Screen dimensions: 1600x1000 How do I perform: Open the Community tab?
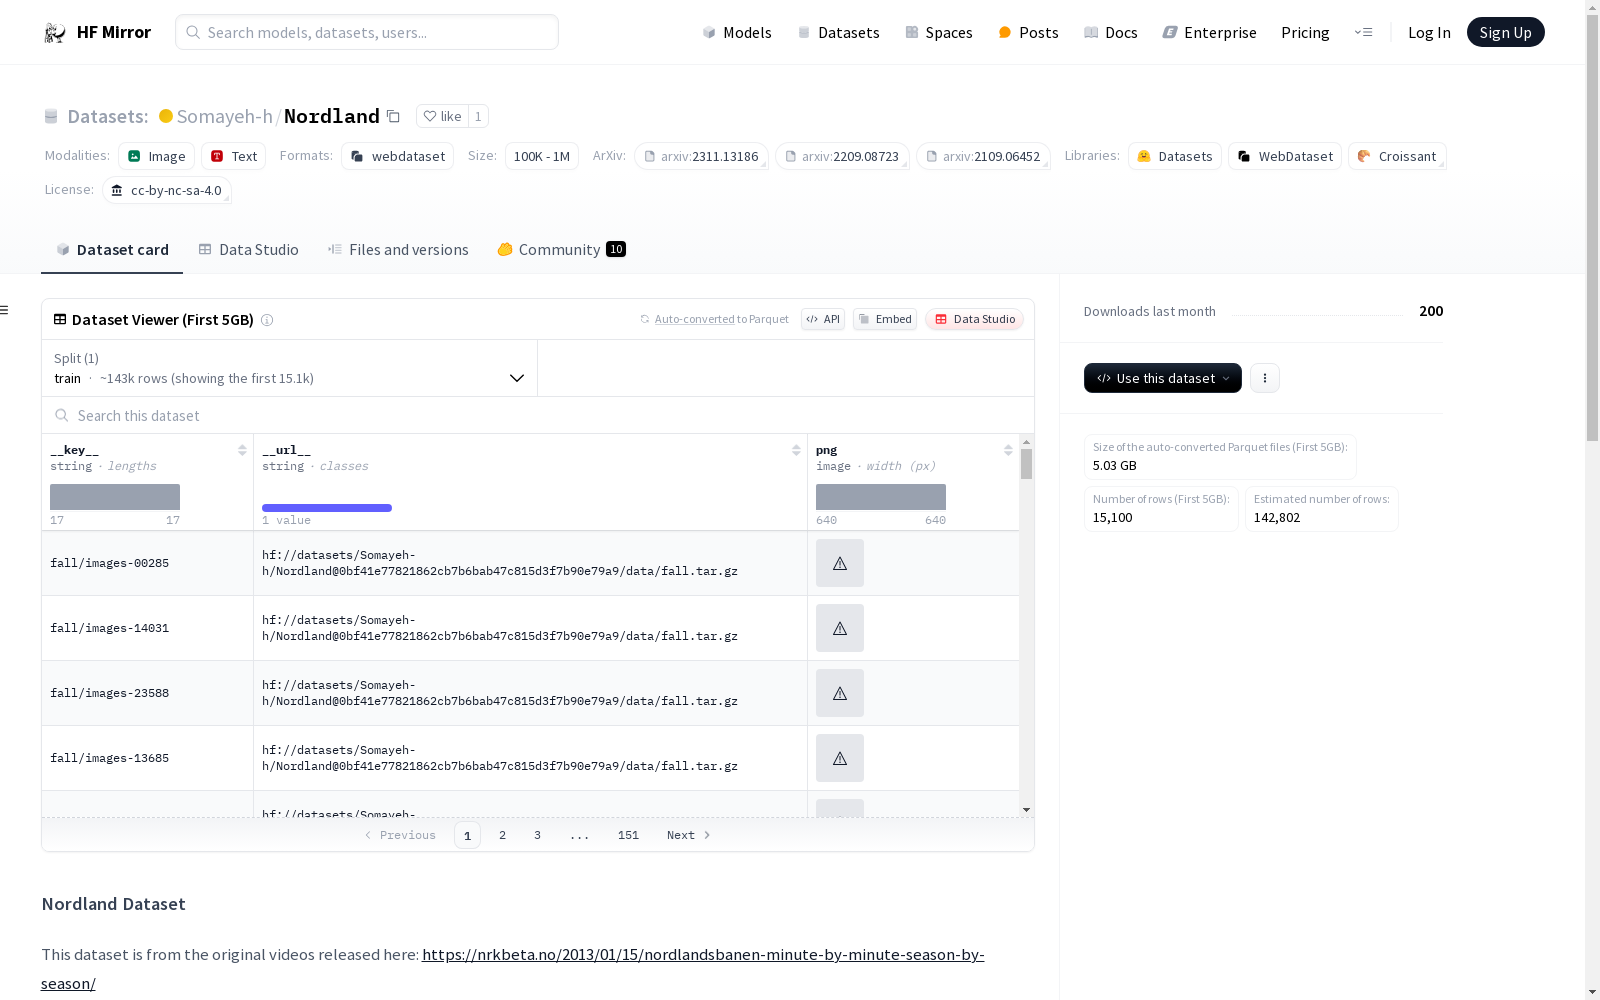pyautogui.click(x=561, y=250)
